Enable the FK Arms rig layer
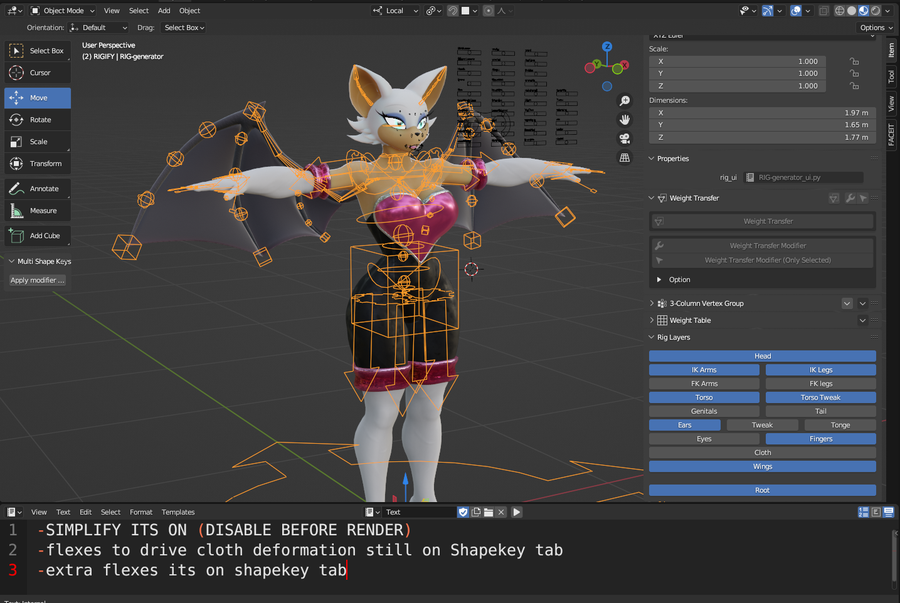 (x=704, y=383)
